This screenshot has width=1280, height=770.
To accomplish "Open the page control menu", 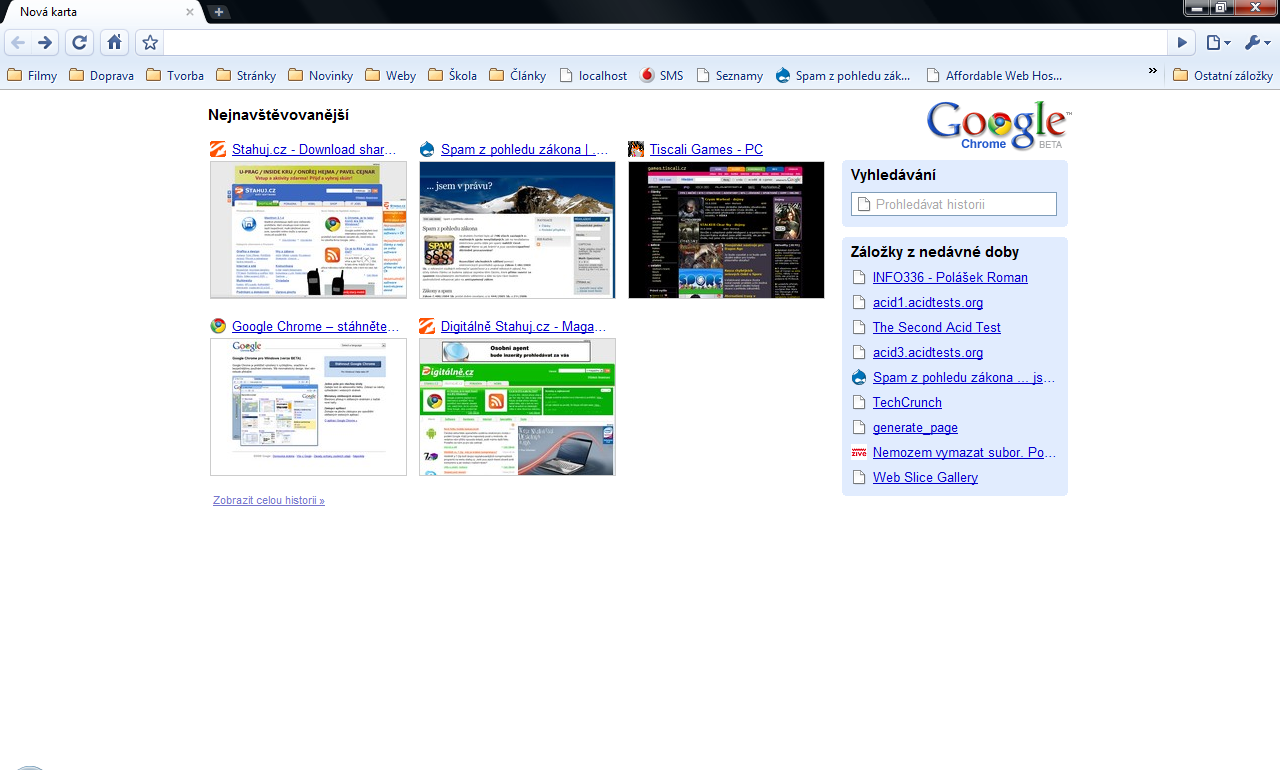I will coord(1217,43).
